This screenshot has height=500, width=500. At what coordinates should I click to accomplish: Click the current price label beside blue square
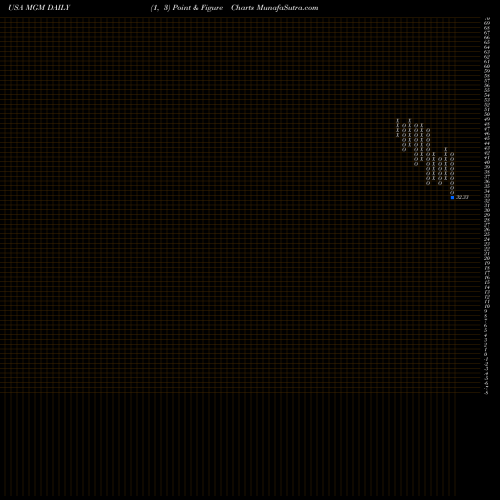(x=462, y=197)
